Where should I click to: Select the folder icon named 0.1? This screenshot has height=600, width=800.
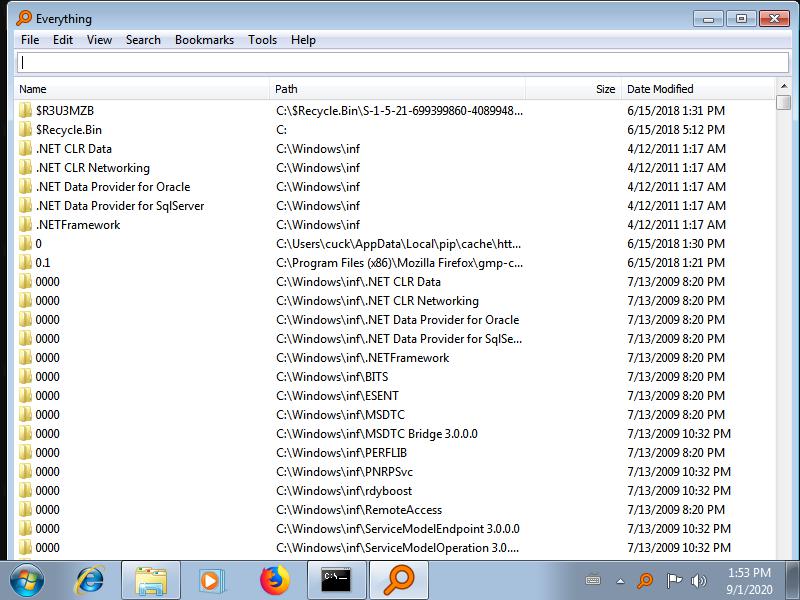coord(25,263)
